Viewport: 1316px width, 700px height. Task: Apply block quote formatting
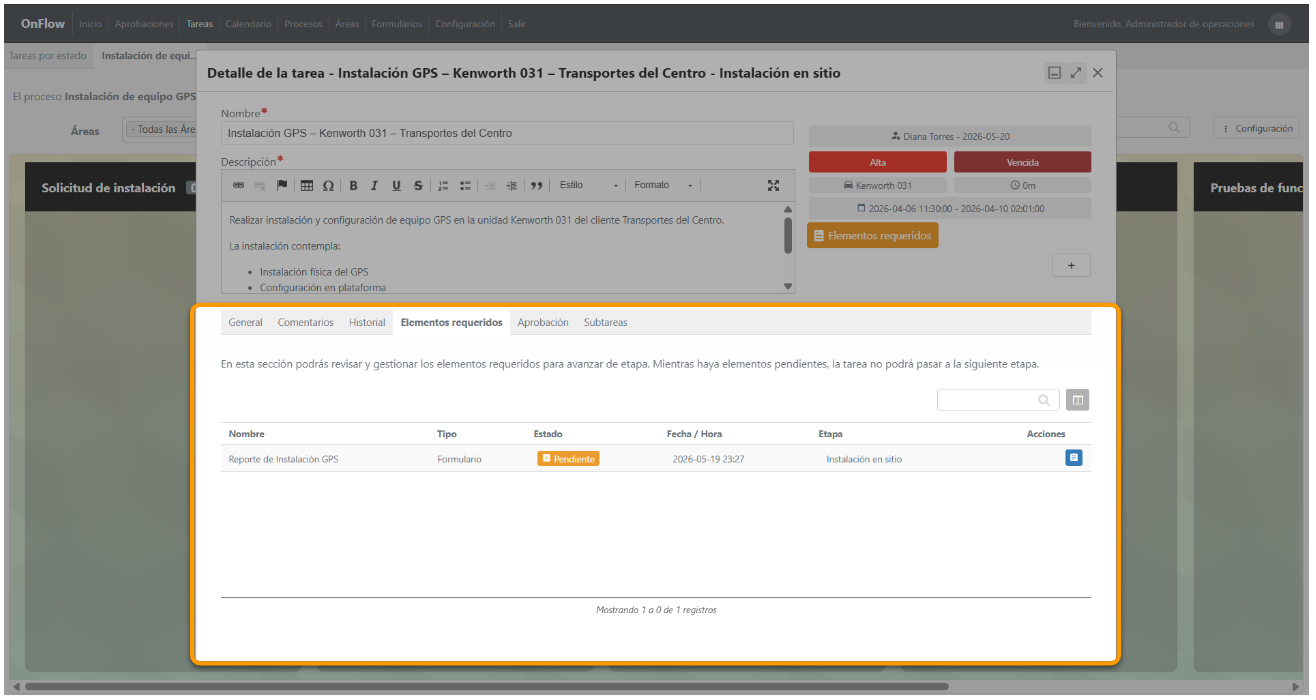click(536, 185)
